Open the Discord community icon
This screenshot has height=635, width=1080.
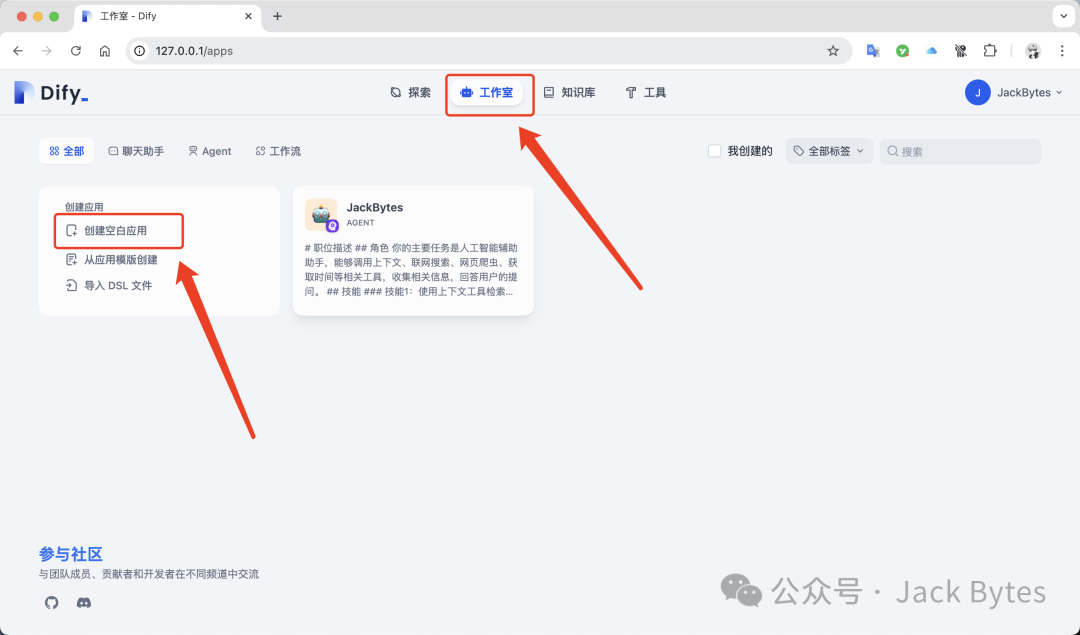click(x=84, y=602)
